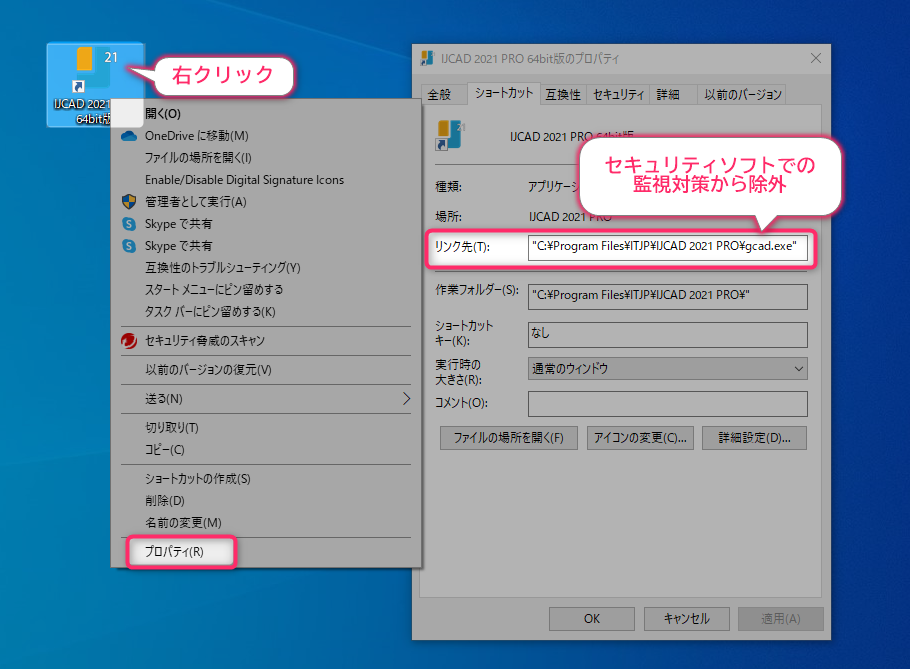
Task: Click OK button in properties dialog
Action: point(592,619)
